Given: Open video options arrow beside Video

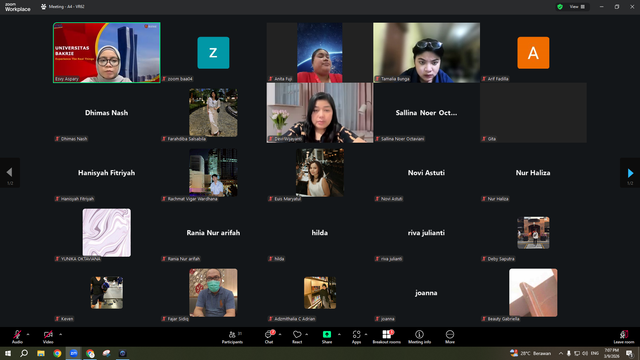Looking at the screenshot, I should tap(60, 334).
